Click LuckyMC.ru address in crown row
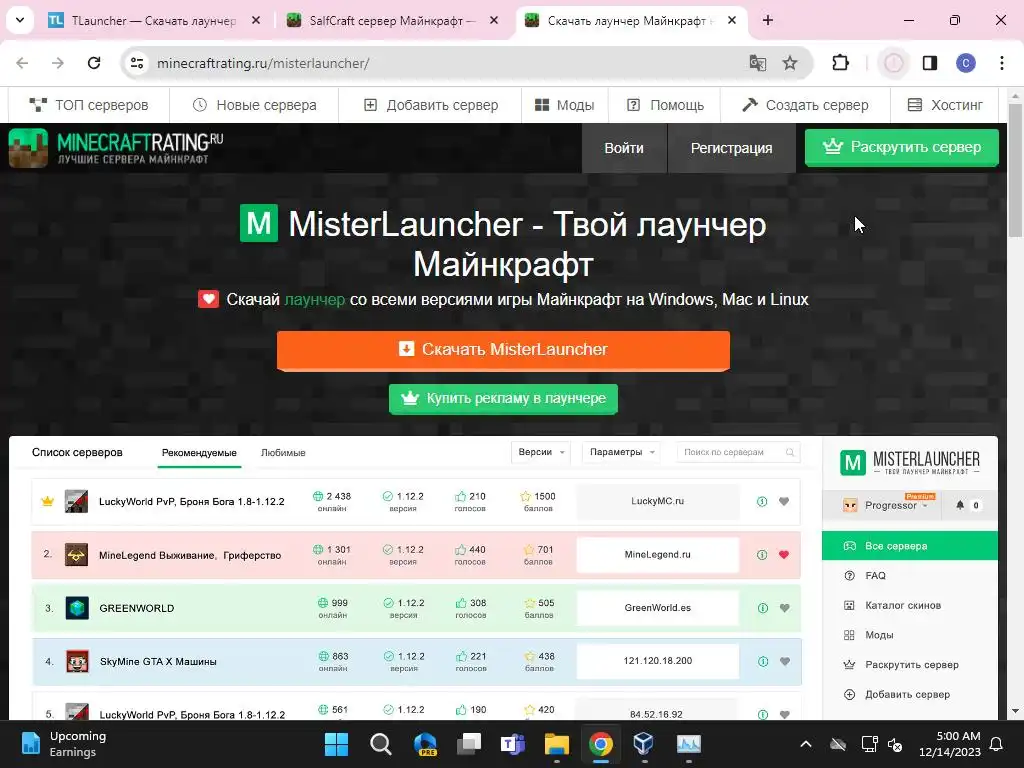This screenshot has height=768, width=1024. click(x=658, y=502)
